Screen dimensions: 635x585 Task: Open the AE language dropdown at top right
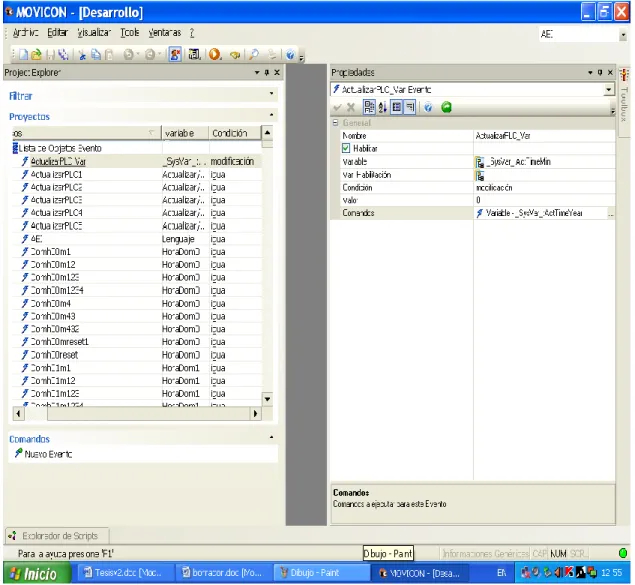[x=623, y=35]
